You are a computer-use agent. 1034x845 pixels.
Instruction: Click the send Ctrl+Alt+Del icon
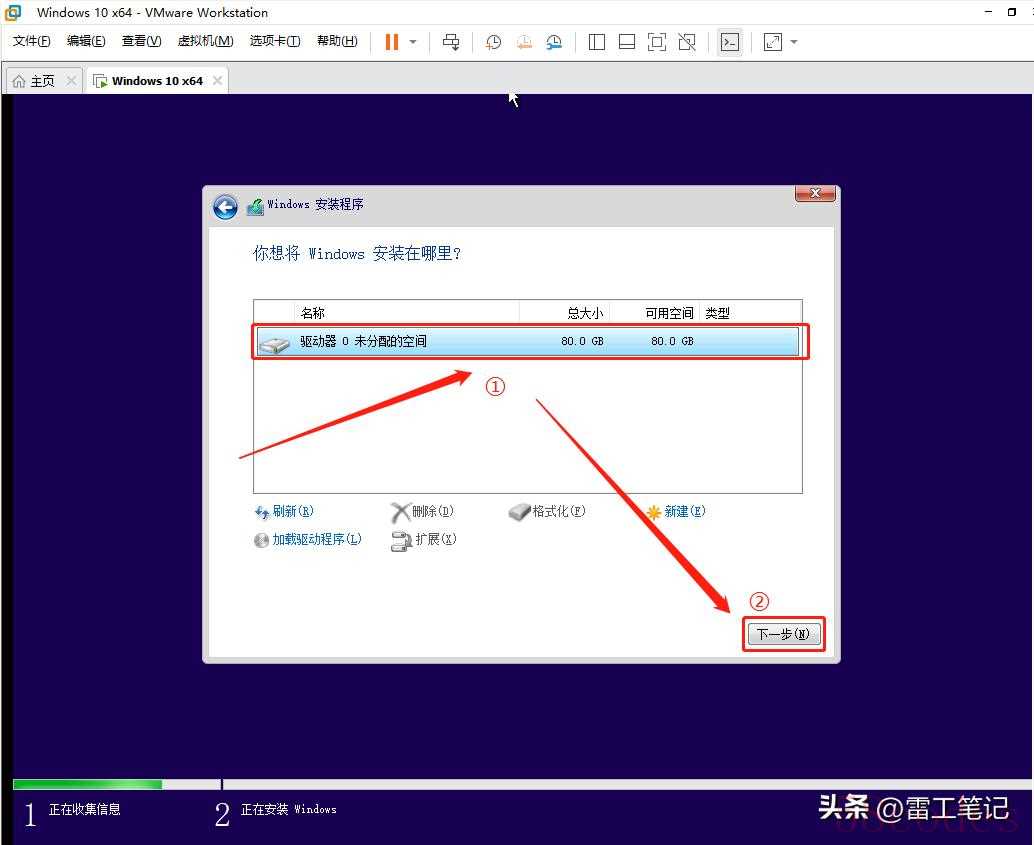451,42
